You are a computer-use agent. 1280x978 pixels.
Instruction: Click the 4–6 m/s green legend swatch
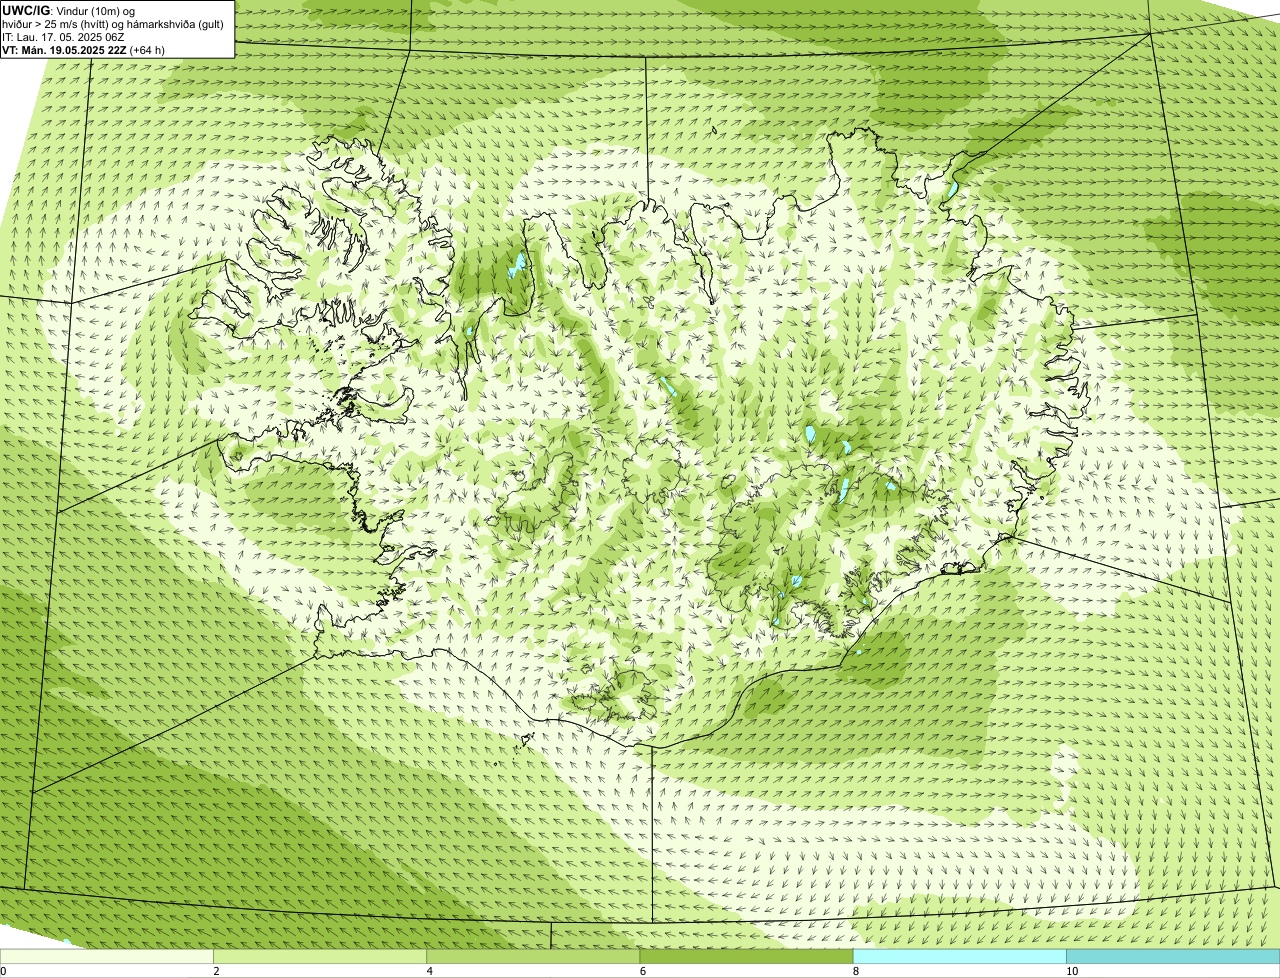point(533,957)
